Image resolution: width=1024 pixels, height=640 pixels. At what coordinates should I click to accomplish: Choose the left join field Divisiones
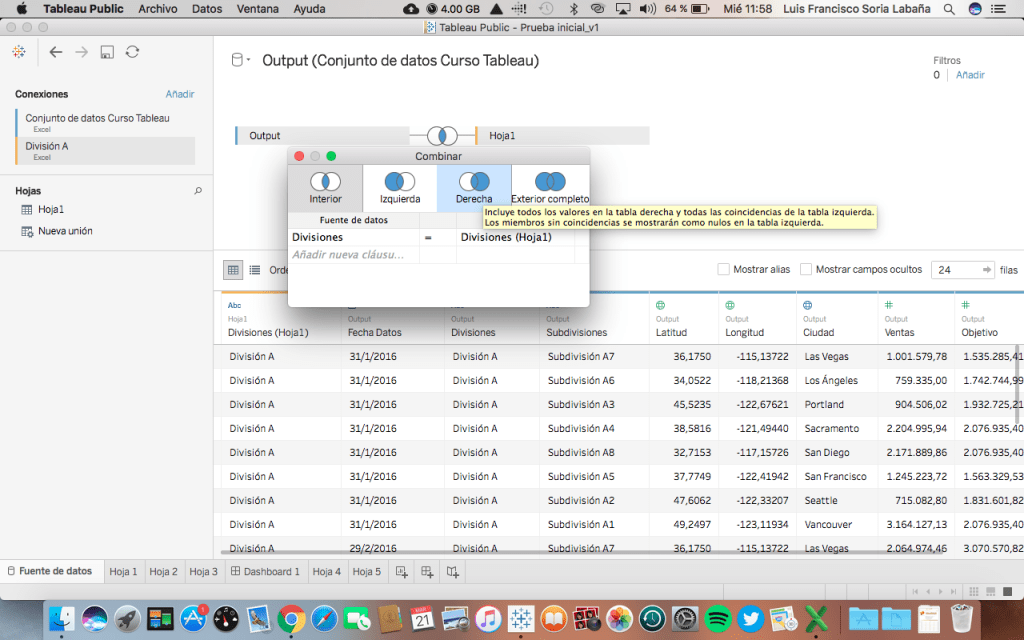[x=353, y=237]
